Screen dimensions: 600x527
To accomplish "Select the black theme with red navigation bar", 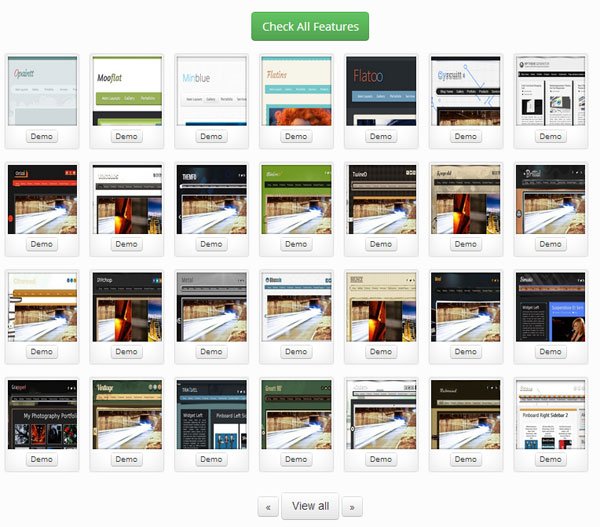I will (42, 199).
